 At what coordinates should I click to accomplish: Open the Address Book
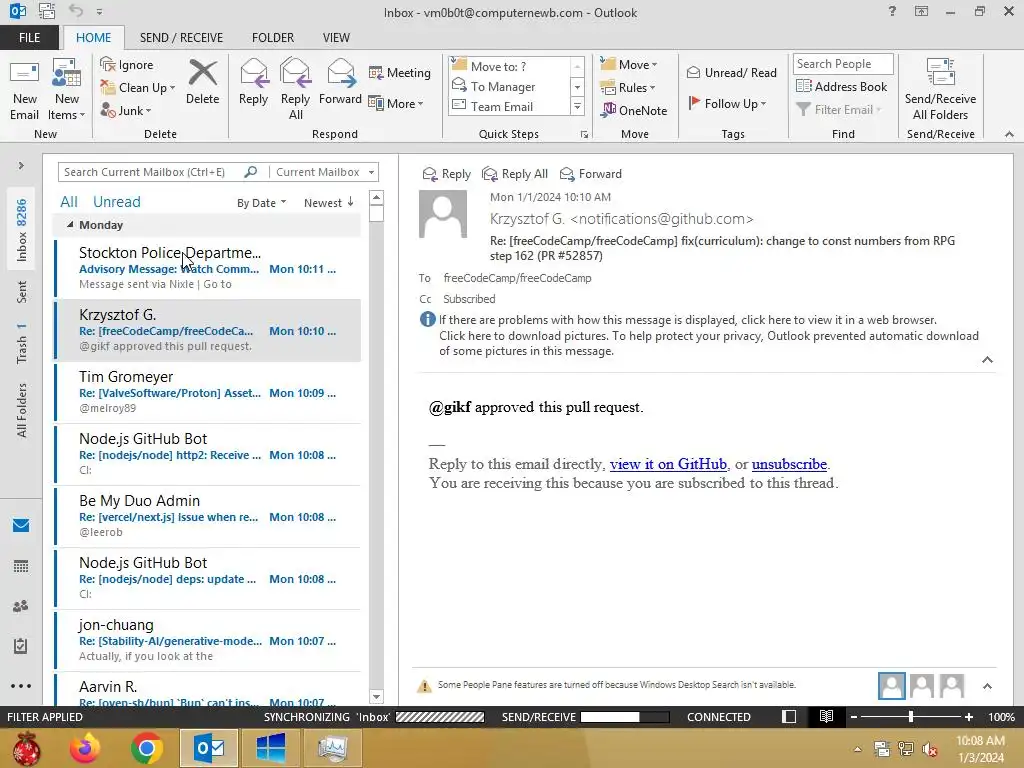coord(841,86)
